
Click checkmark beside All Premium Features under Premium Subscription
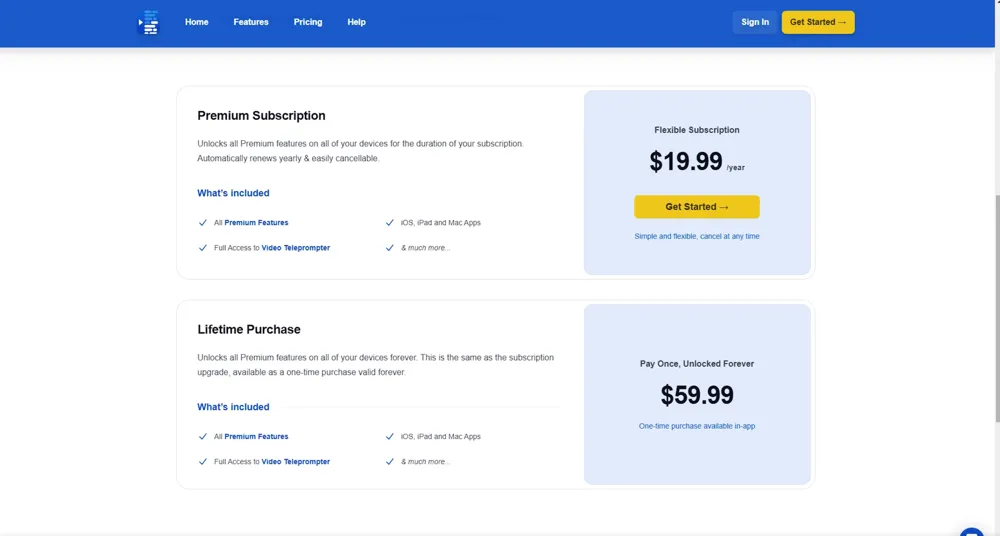click(x=203, y=223)
